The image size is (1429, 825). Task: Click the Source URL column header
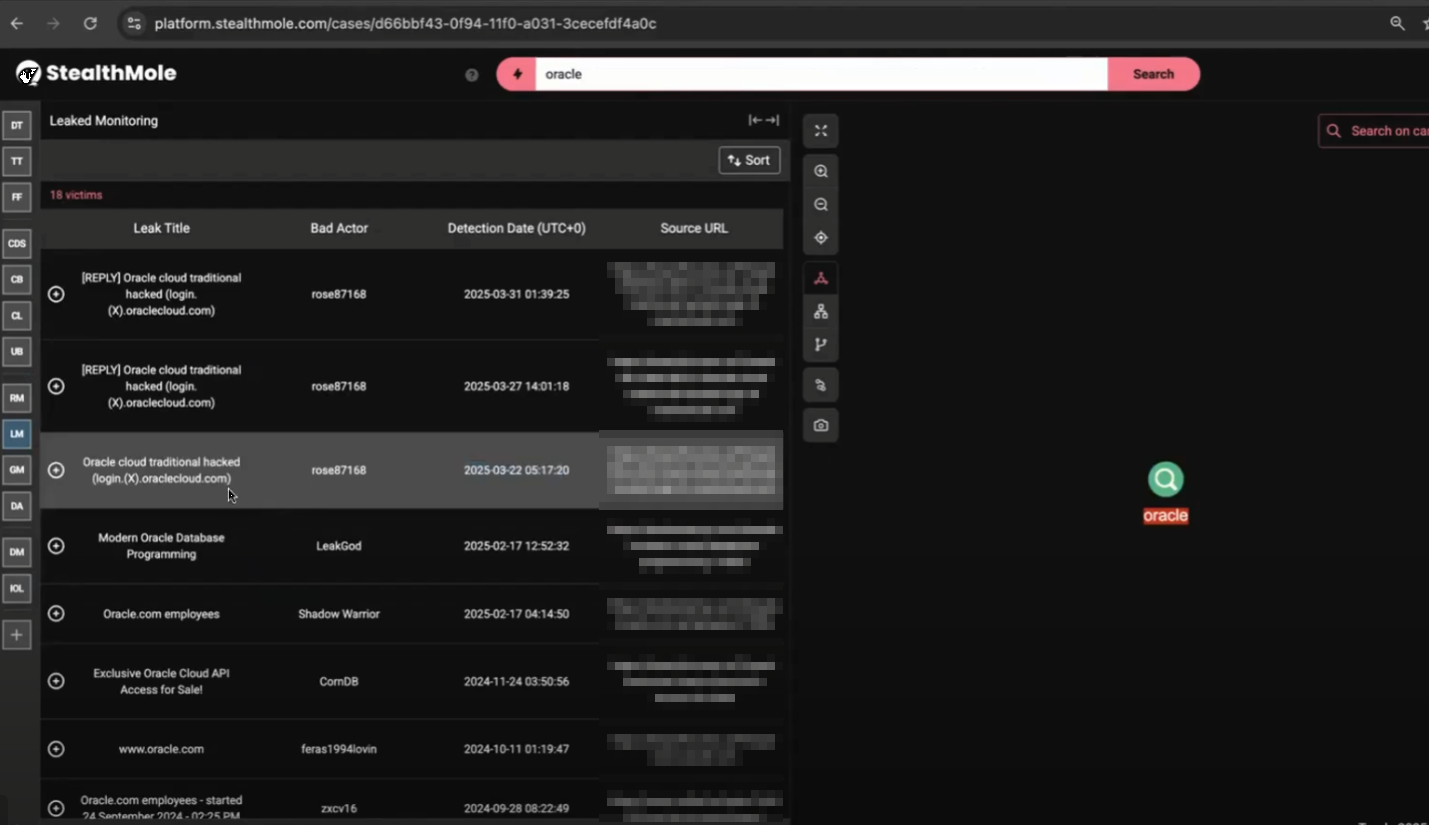694,228
